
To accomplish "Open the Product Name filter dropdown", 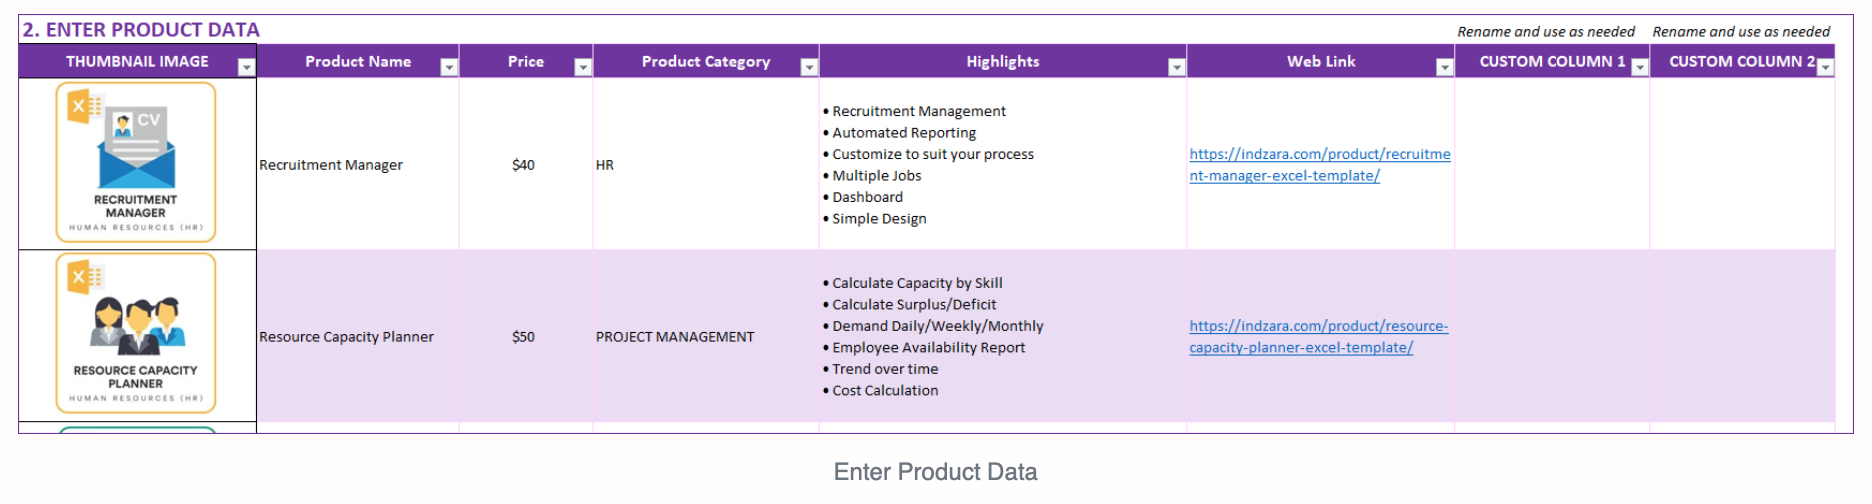I will (x=449, y=67).
